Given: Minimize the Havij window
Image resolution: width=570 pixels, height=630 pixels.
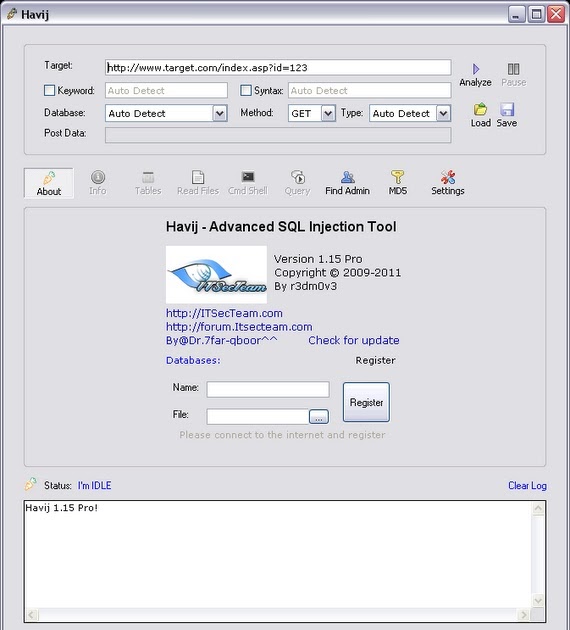Looking at the screenshot, I should (x=517, y=14).
